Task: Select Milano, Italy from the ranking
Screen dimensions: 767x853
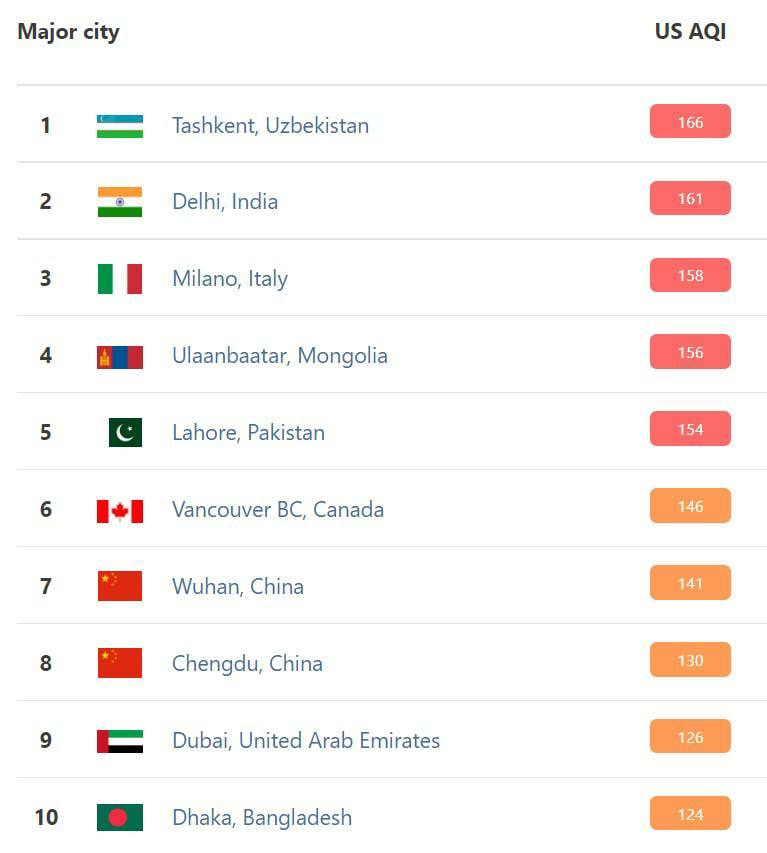Action: 230,279
